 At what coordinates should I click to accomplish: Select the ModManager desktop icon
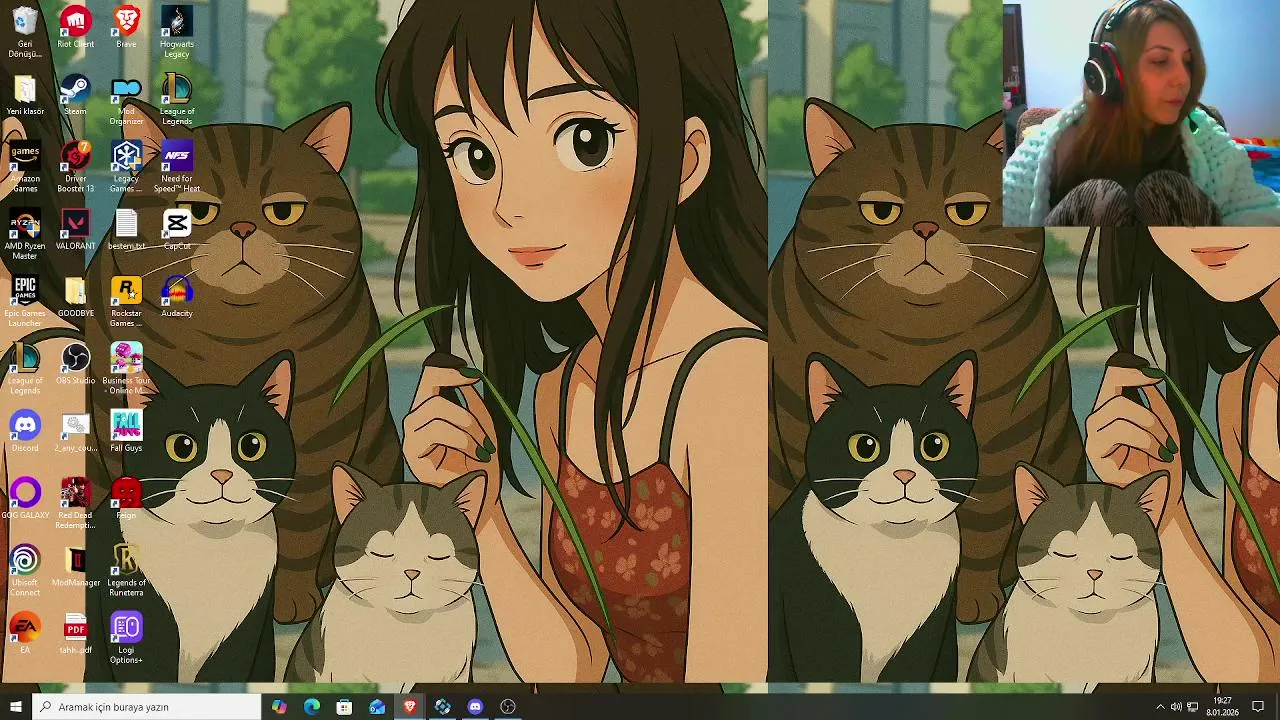76,566
